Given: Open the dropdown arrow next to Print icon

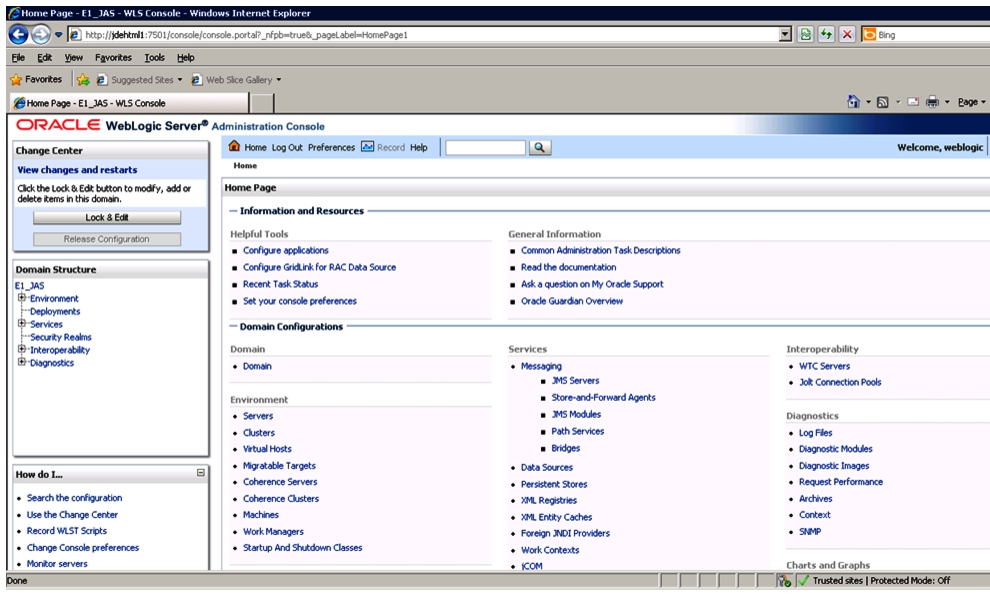Looking at the screenshot, I should [x=947, y=102].
